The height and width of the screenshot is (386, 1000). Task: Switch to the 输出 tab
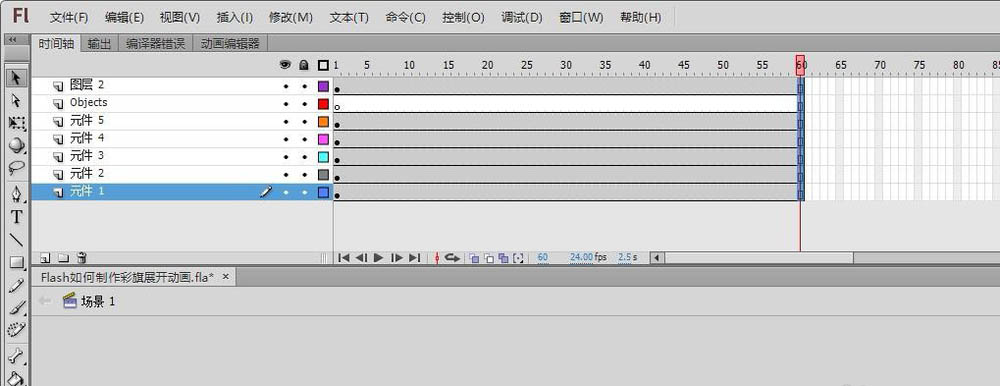[x=99, y=43]
